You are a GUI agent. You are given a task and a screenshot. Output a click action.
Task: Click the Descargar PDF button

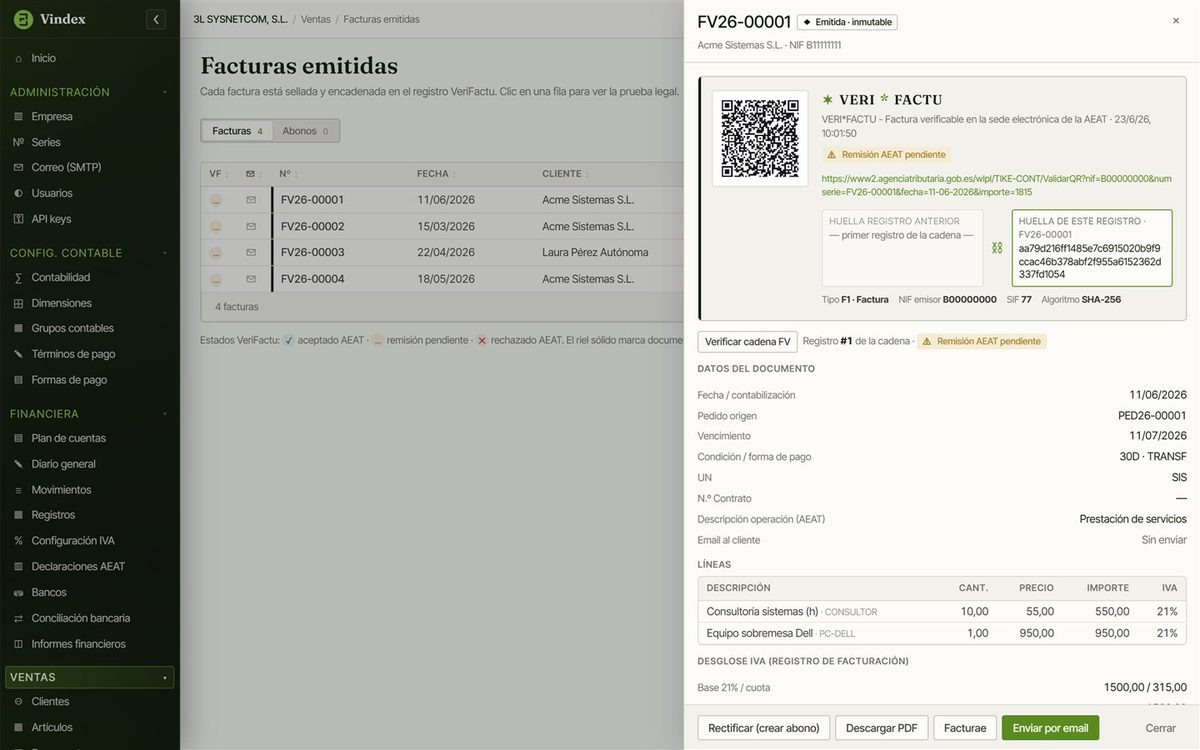(881, 728)
